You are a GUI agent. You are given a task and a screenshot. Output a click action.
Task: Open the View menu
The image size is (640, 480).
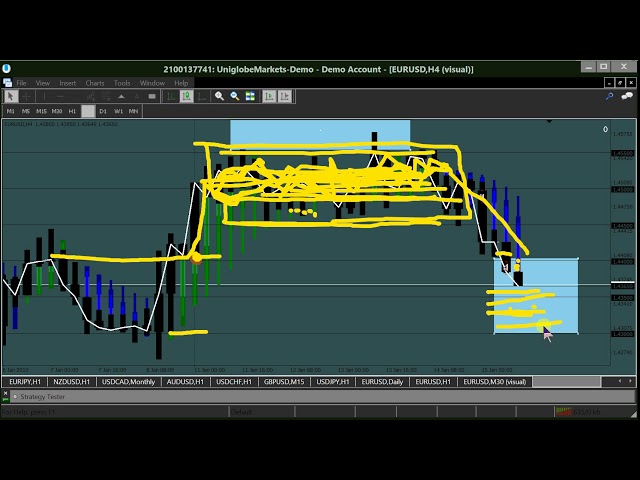click(43, 83)
